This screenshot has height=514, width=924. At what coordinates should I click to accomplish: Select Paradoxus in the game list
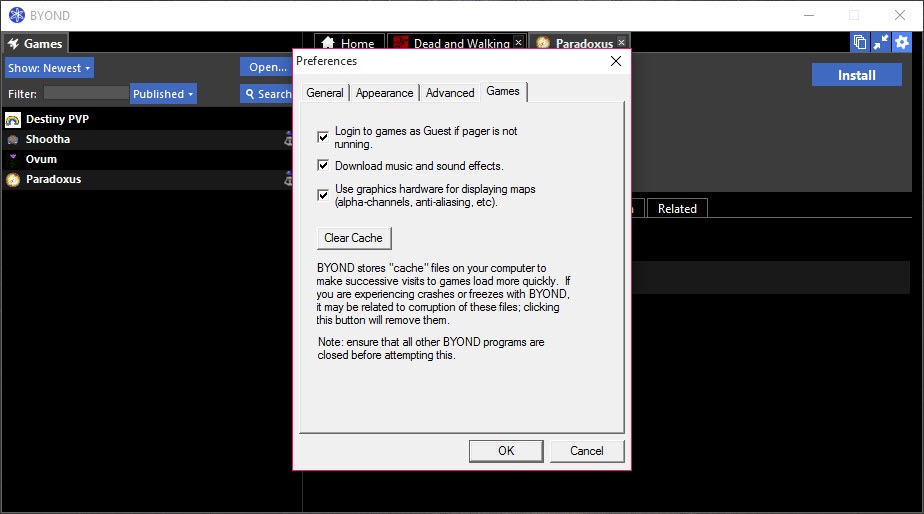pyautogui.click(x=147, y=179)
